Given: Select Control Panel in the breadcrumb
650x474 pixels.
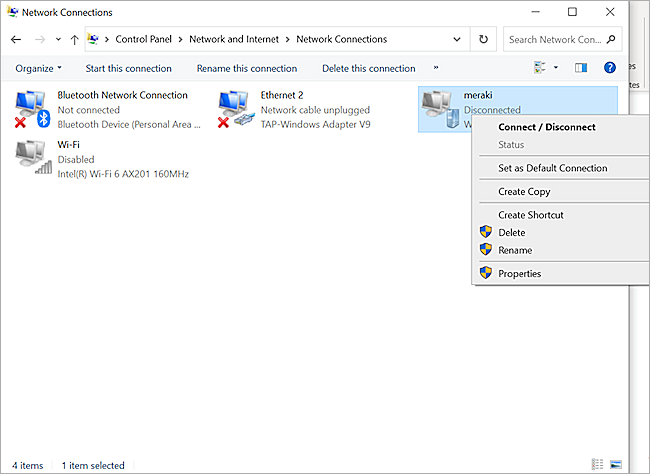Looking at the screenshot, I should pyautogui.click(x=143, y=39).
